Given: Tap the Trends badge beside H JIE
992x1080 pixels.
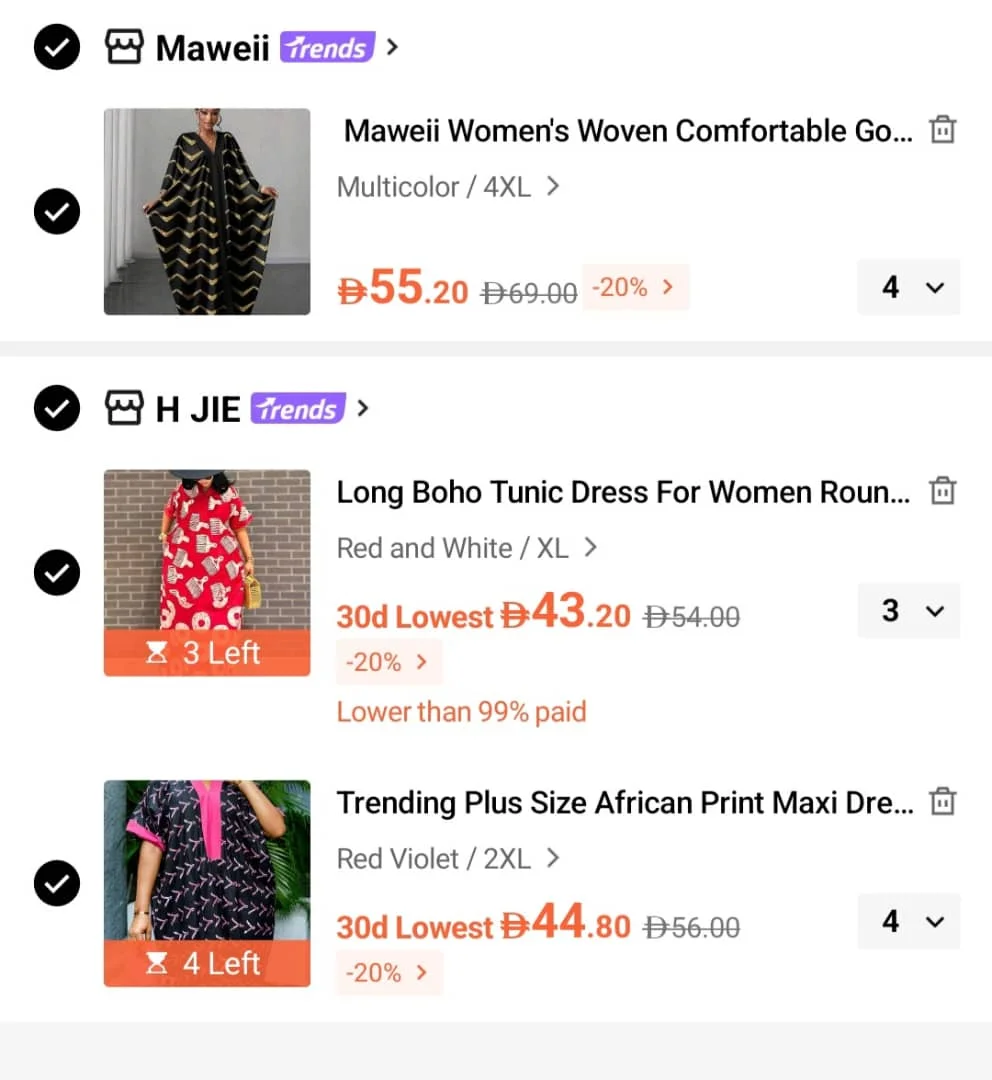Looking at the screenshot, I should coord(298,408).
